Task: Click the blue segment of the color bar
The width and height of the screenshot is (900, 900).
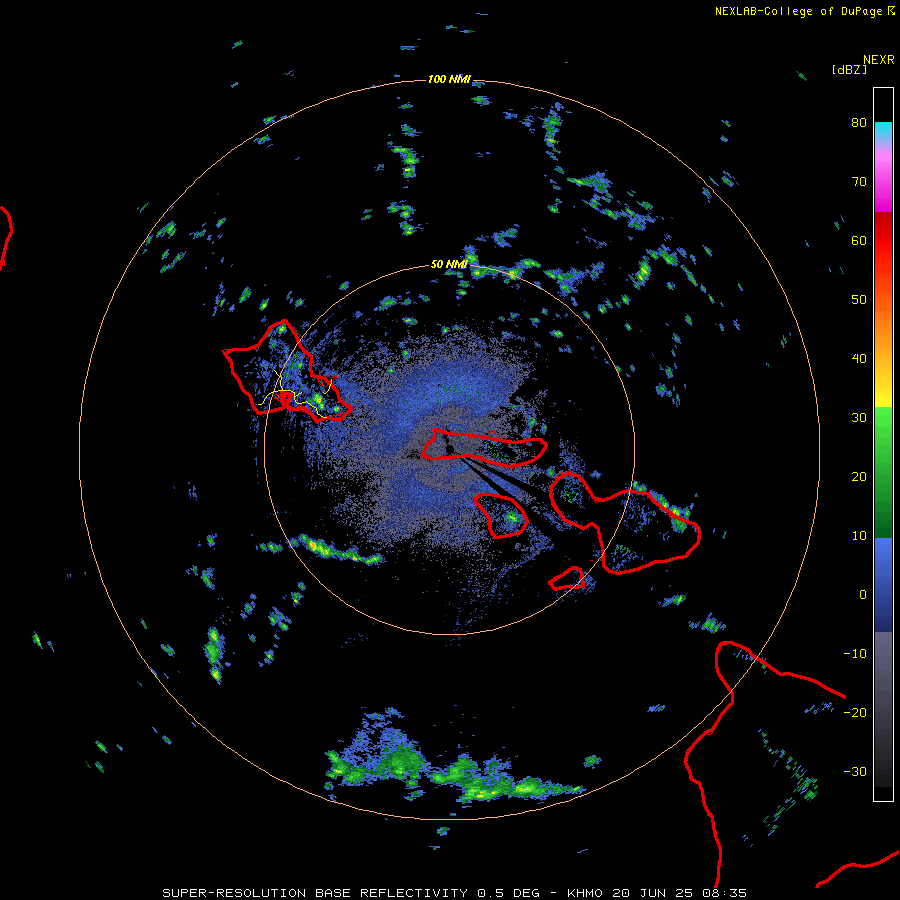Action: click(x=883, y=584)
